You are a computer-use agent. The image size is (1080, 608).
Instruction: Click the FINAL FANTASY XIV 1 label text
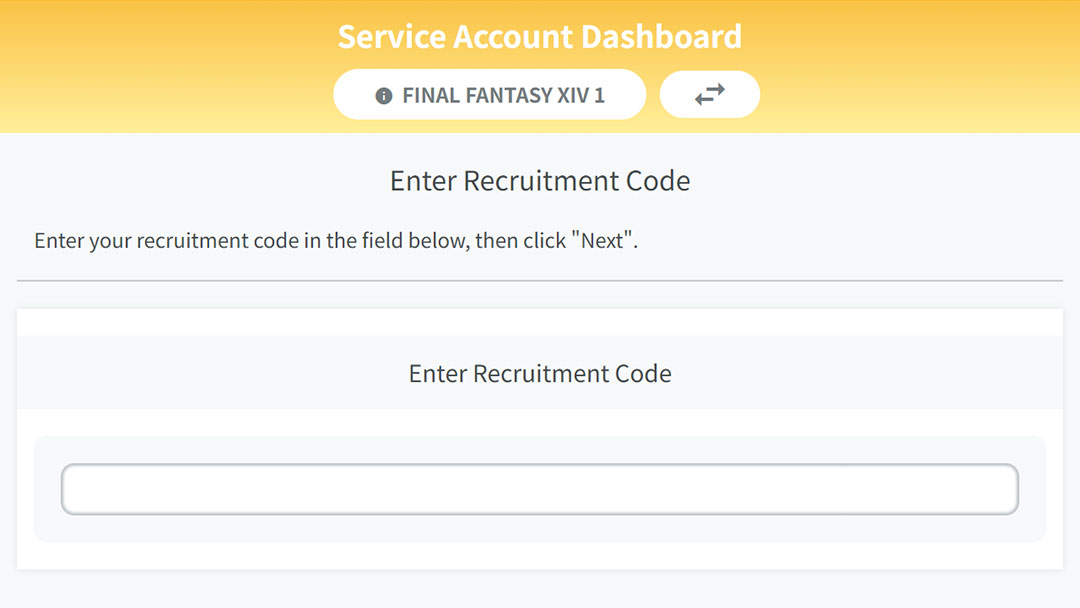point(503,95)
